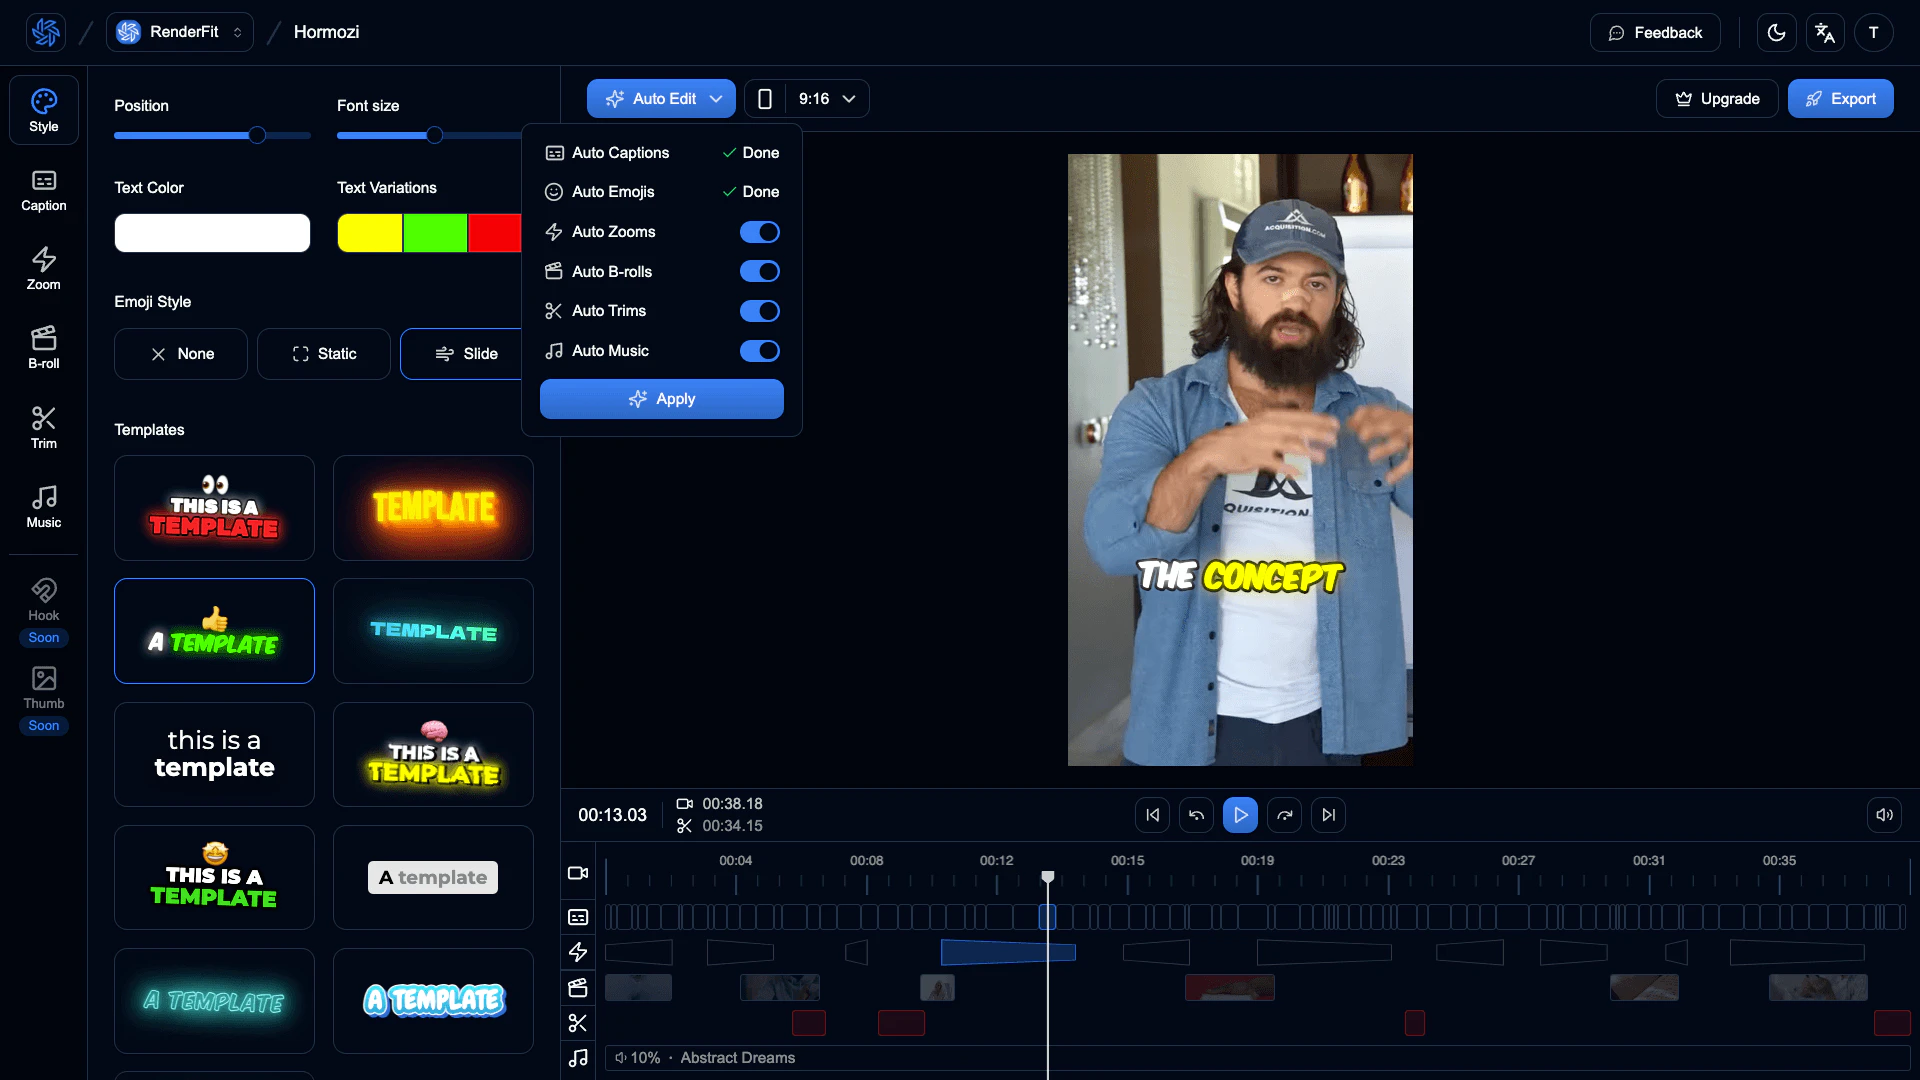Expand the RenderFit project switcher
Viewport: 1920px width, 1080px height.
click(179, 31)
